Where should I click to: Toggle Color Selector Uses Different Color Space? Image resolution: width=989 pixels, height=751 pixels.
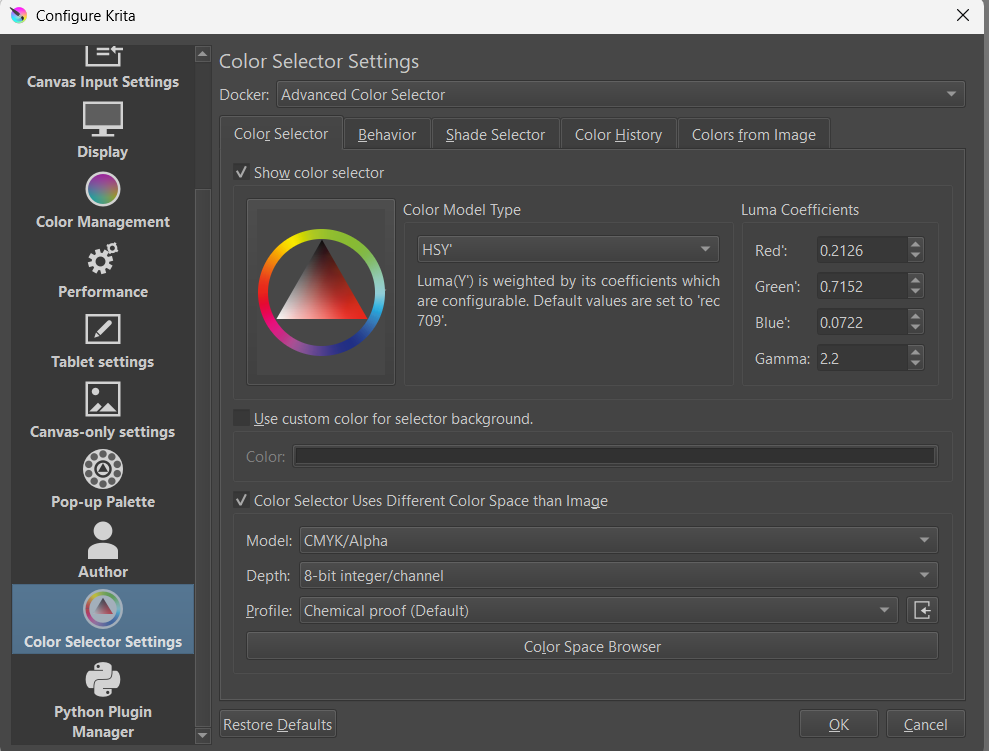click(241, 500)
